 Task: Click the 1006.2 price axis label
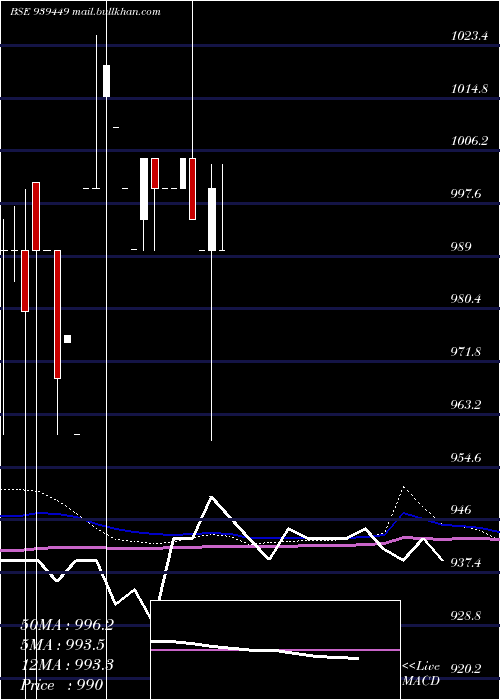(x=469, y=141)
